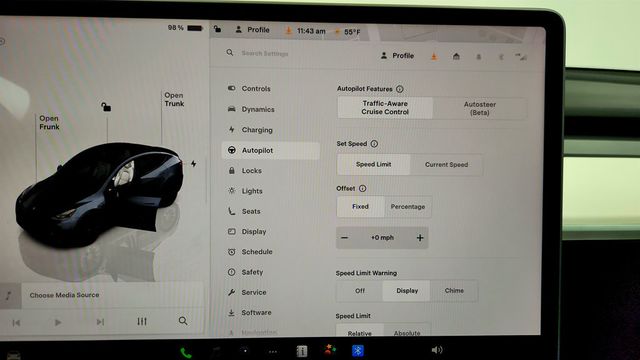
Task: Open Profile in the settings header
Action: click(x=397, y=56)
